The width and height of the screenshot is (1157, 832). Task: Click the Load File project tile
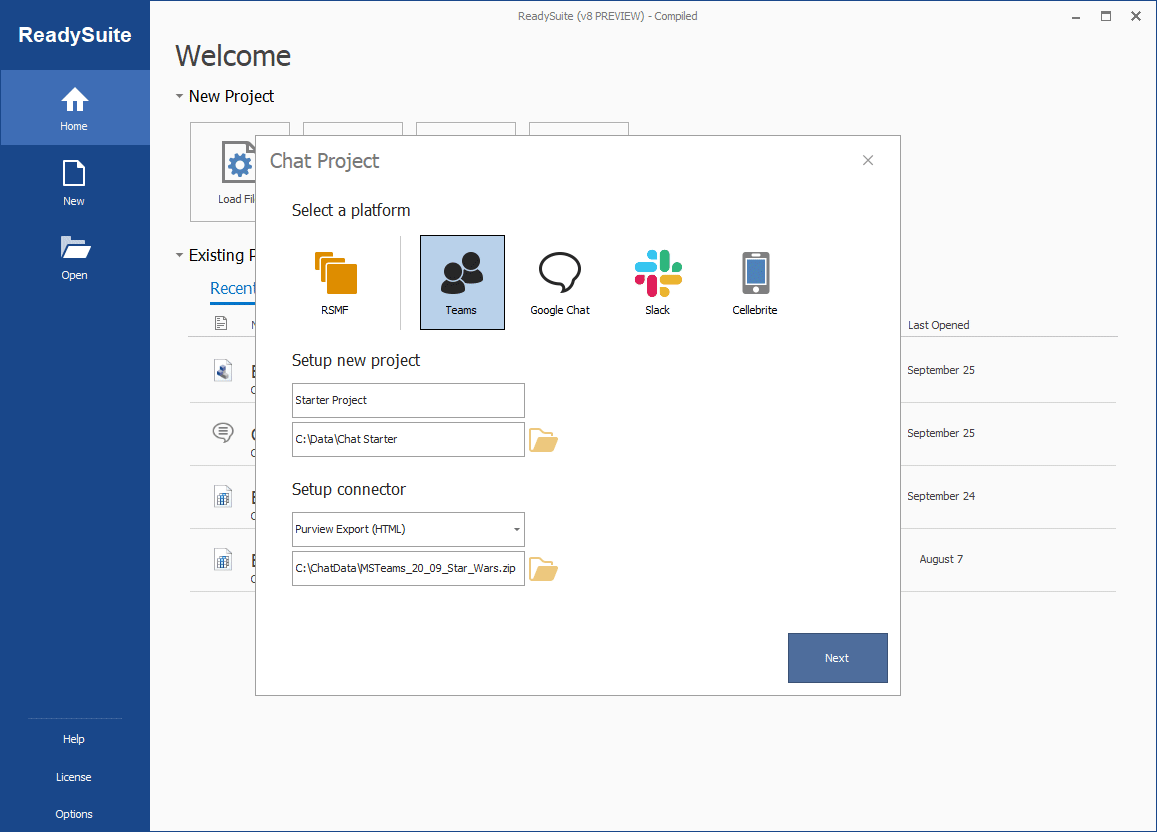click(x=224, y=172)
